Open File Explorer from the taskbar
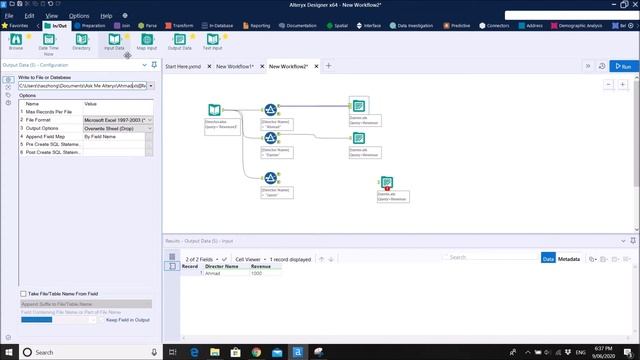This screenshot has width=640, height=360. tap(215, 352)
